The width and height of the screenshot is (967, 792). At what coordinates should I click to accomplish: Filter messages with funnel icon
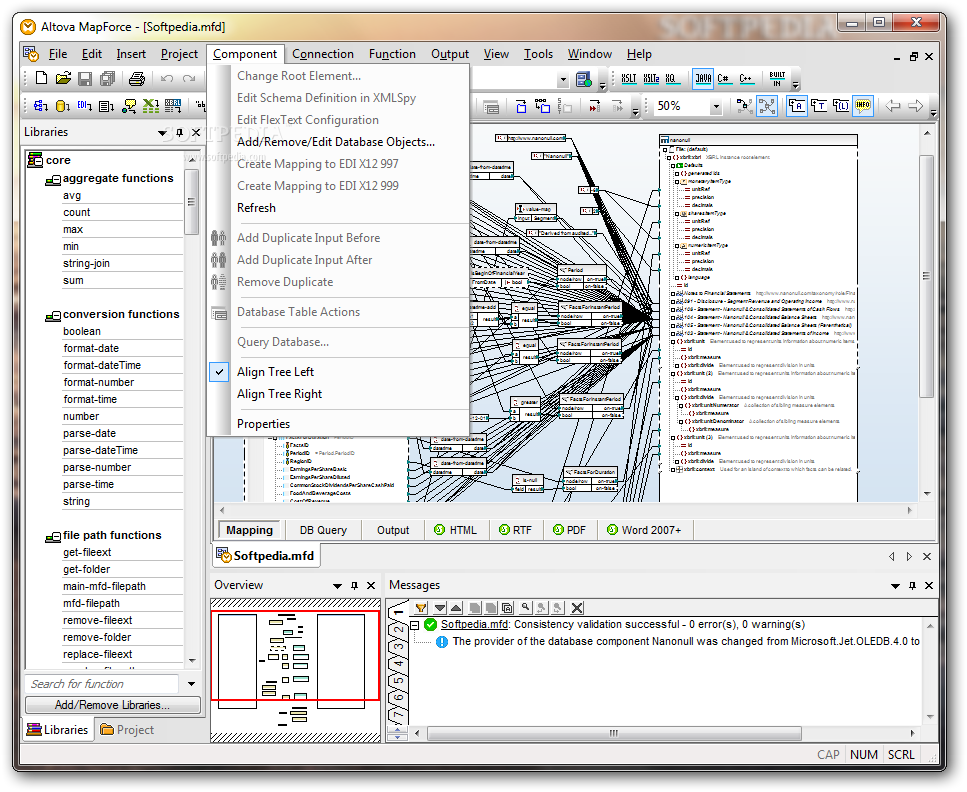(421, 608)
